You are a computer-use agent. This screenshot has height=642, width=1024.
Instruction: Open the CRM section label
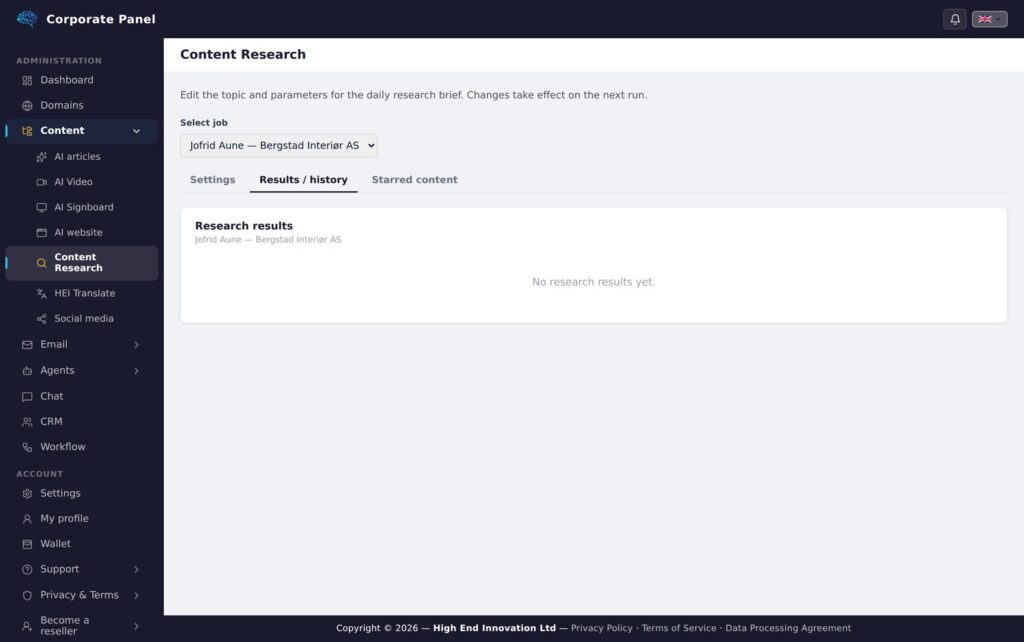pyautogui.click(x=51, y=422)
